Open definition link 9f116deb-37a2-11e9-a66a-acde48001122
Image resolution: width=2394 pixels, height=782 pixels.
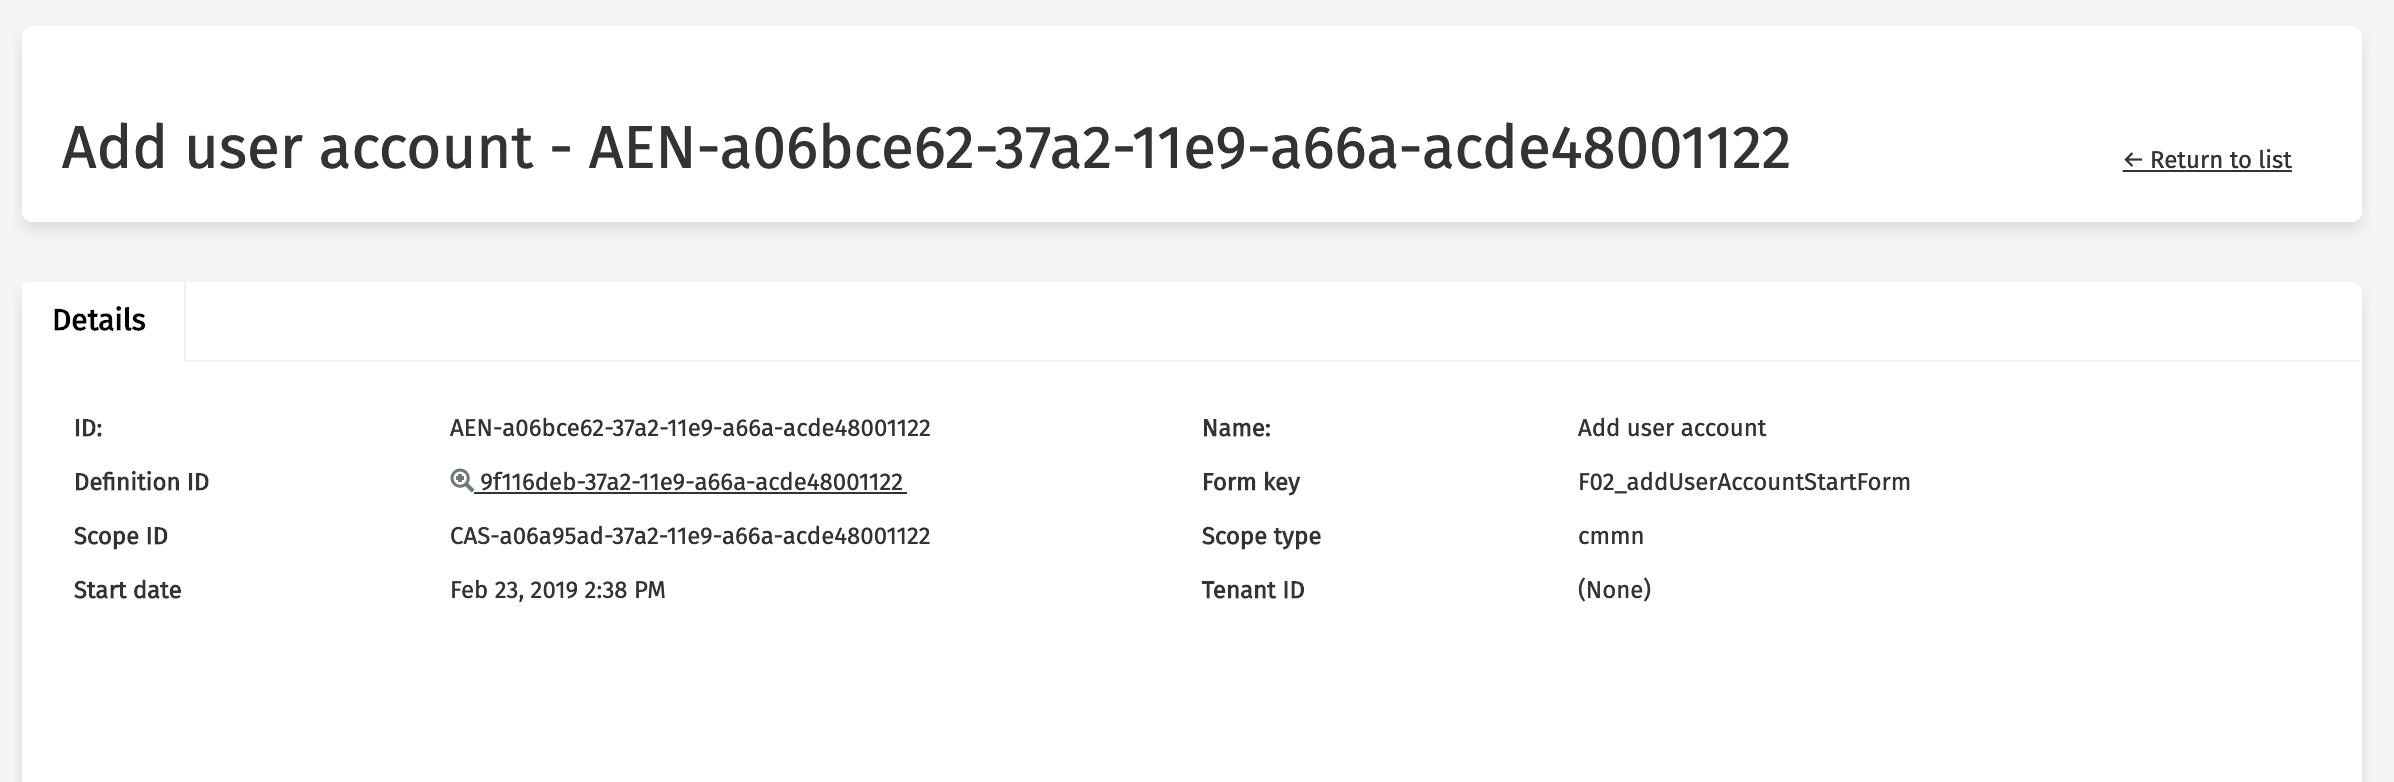pyautogui.click(x=691, y=482)
